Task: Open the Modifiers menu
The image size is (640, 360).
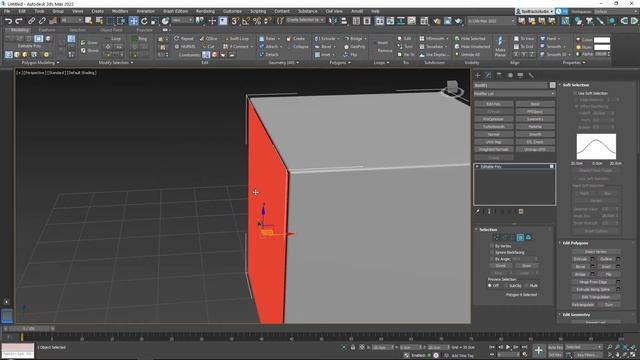Action: (120, 11)
